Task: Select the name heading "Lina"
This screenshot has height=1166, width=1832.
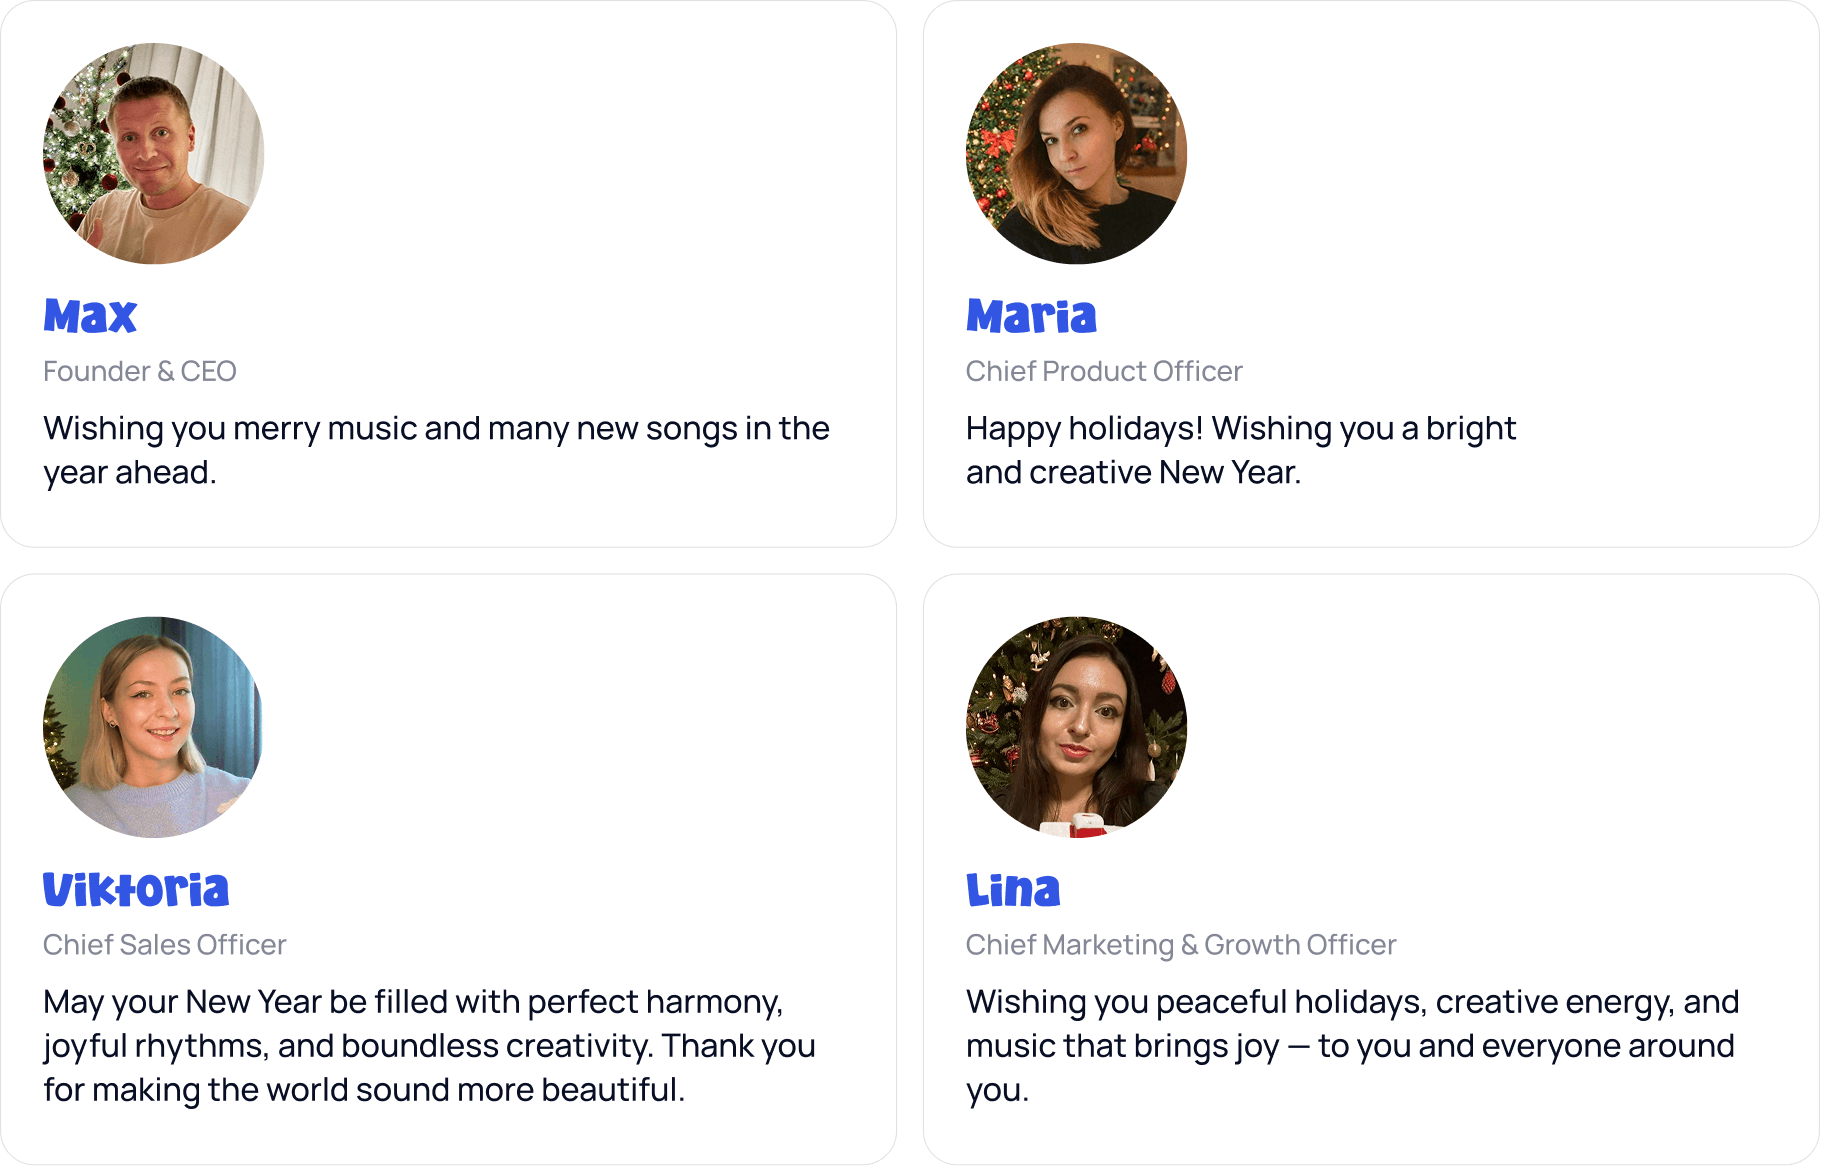Action: 1013,890
